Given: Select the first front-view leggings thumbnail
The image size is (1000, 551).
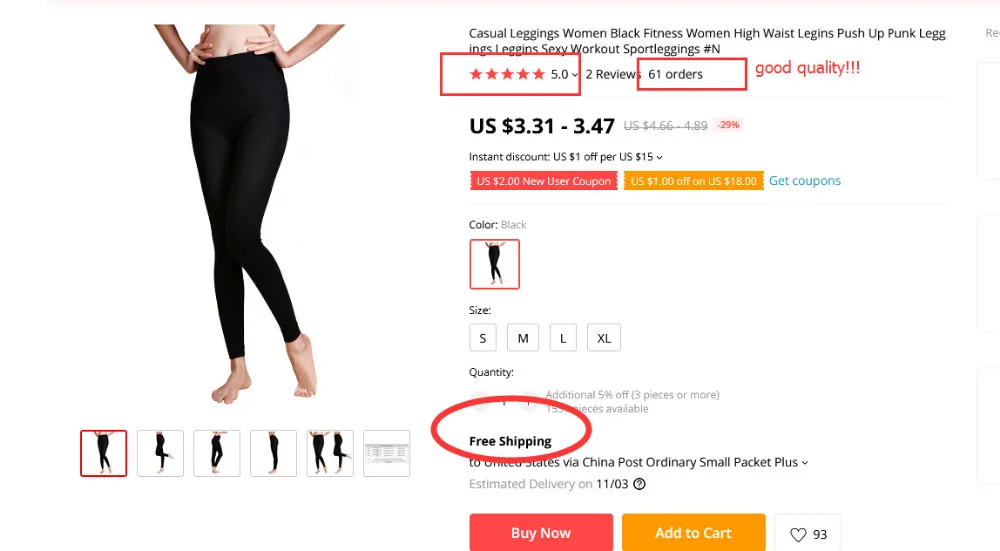Looking at the screenshot, I should [x=103, y=453].
